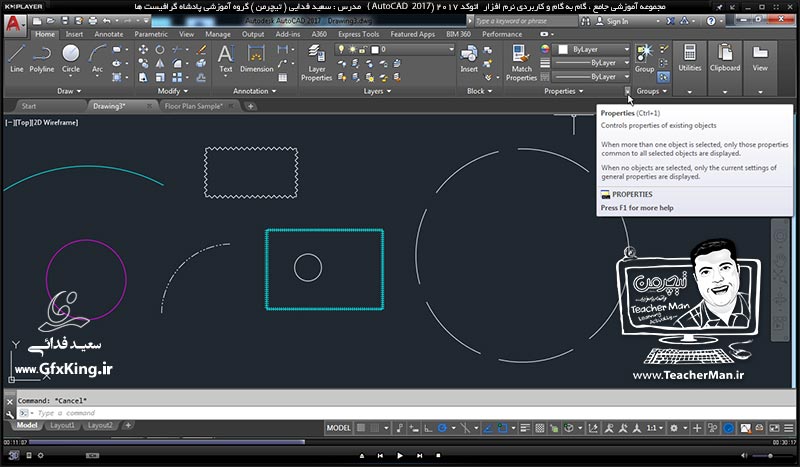Select the Polyline tool

point(41,58)
